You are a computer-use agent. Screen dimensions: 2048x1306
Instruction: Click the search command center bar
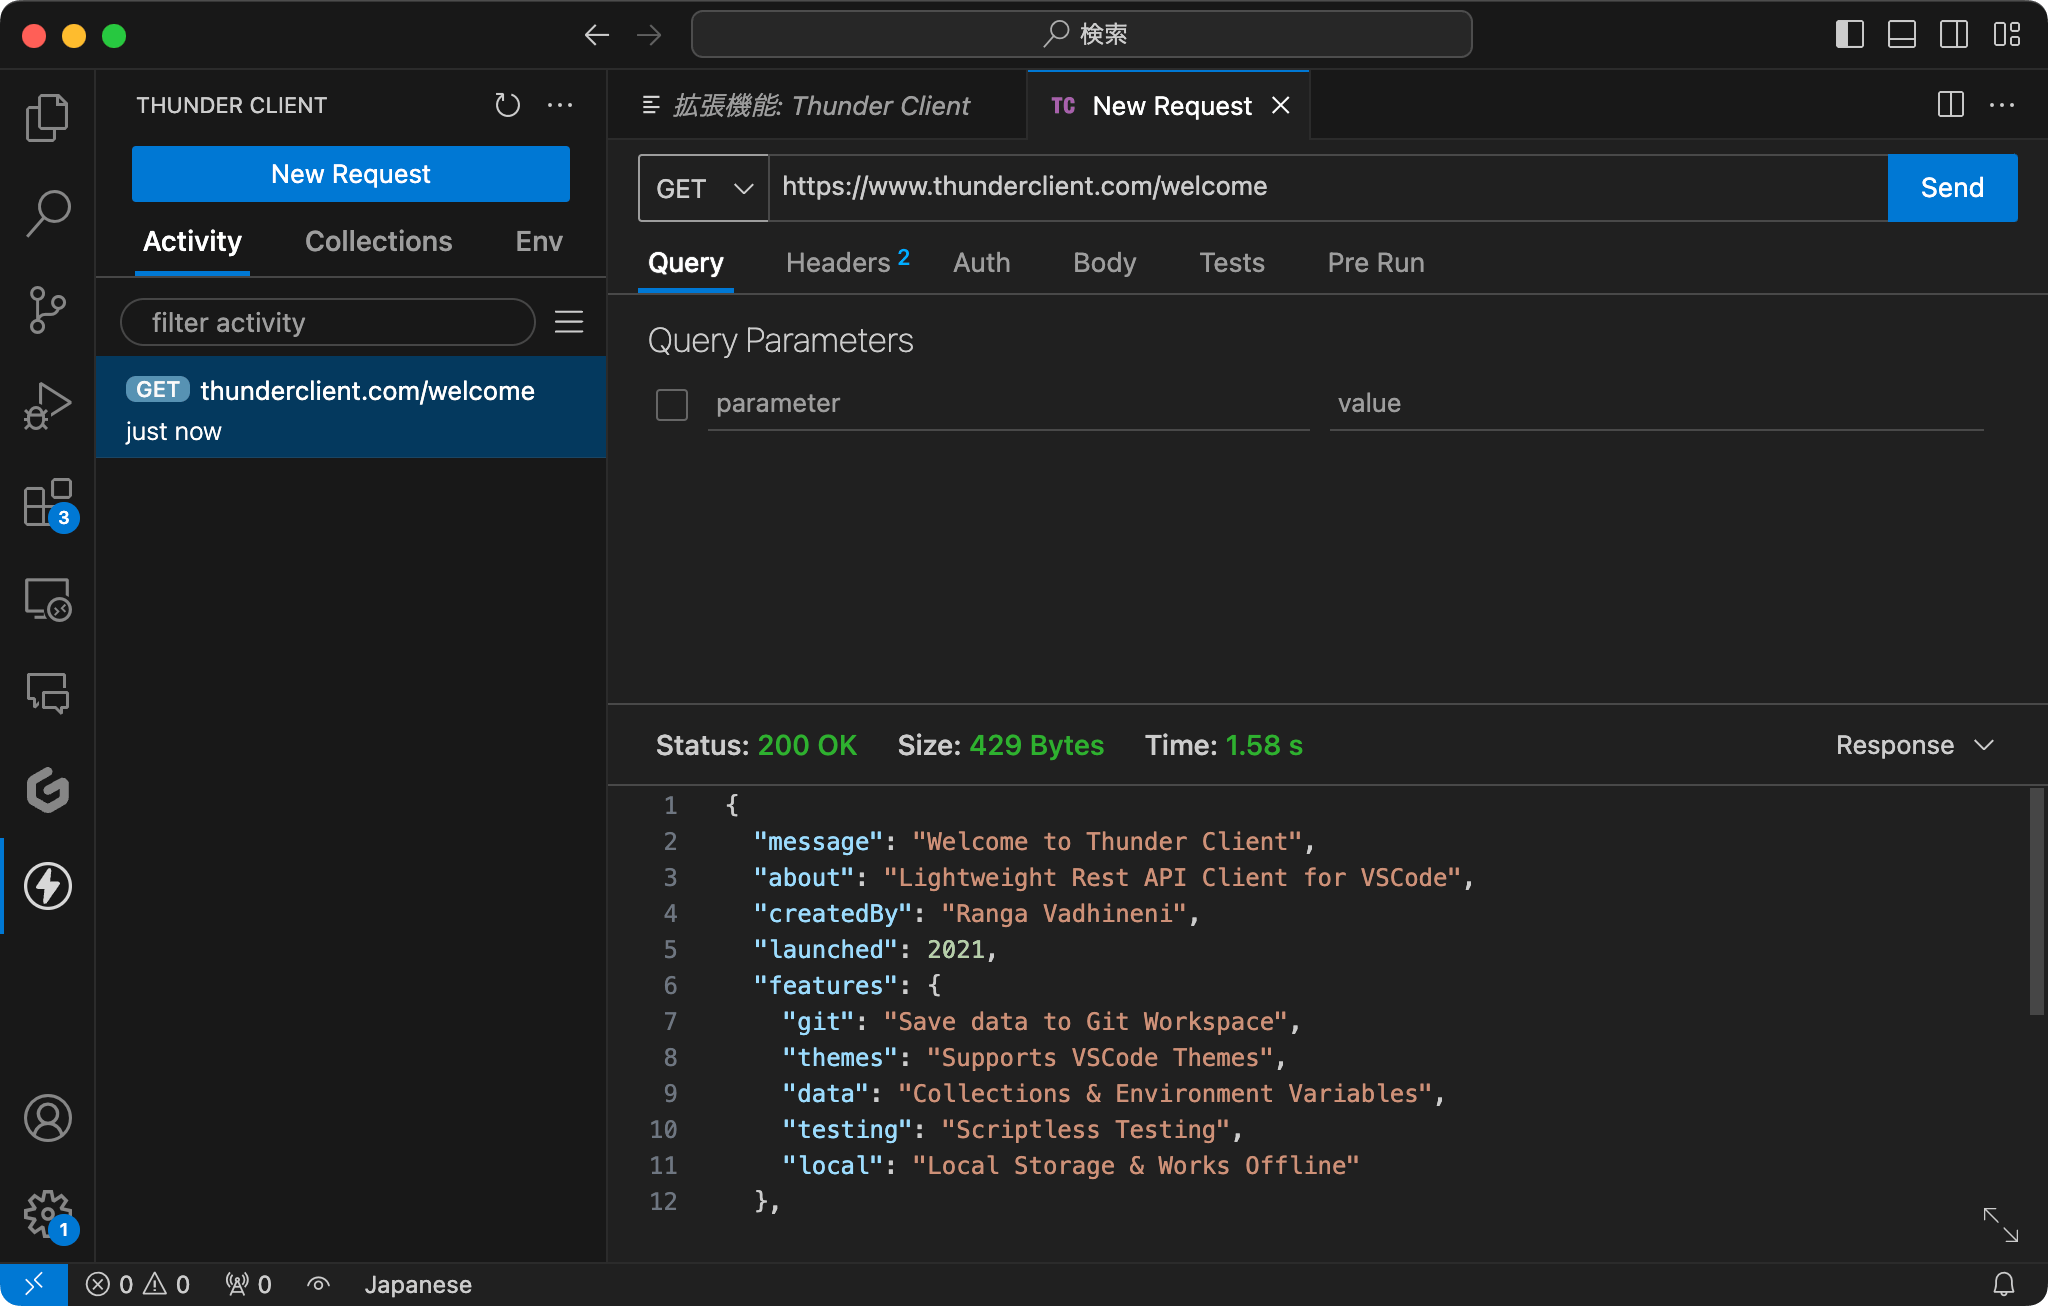coord(1082,35)
